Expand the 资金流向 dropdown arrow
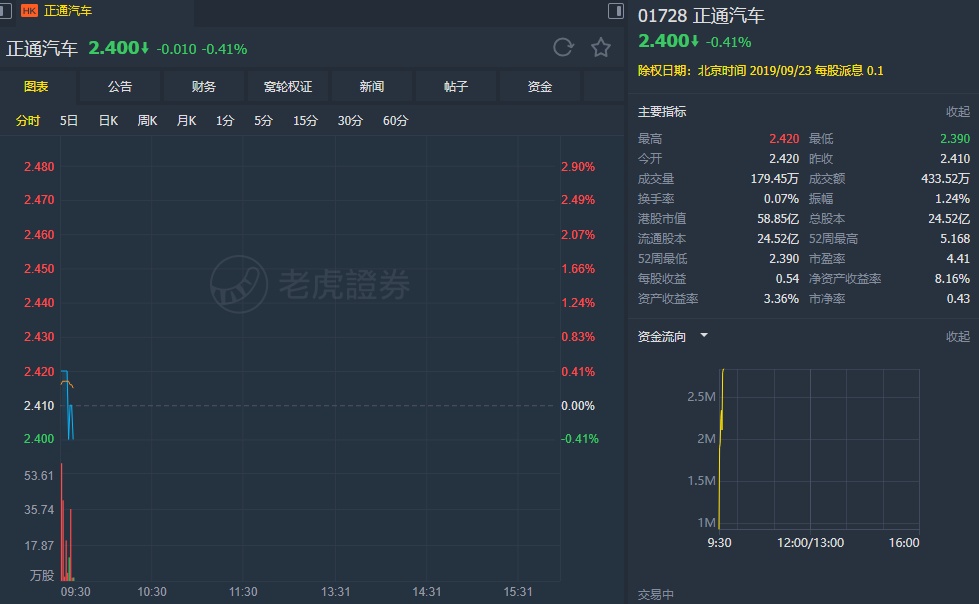979x604 pixels. (x=704, y=336)
